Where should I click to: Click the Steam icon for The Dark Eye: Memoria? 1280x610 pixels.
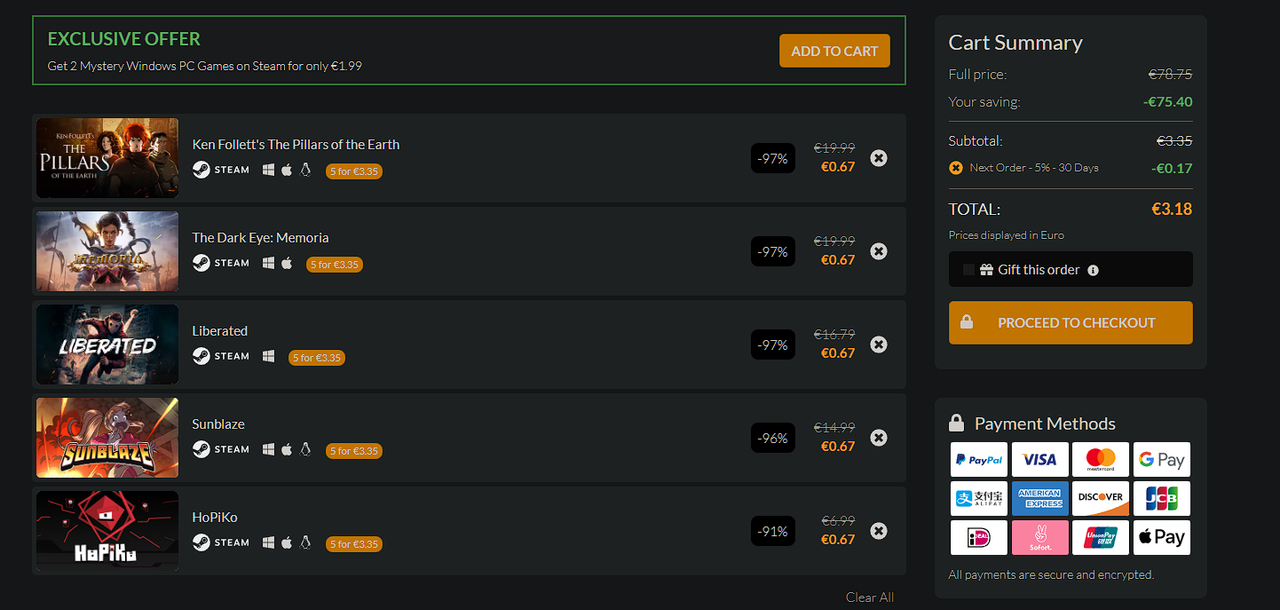(x=201, y=263)
